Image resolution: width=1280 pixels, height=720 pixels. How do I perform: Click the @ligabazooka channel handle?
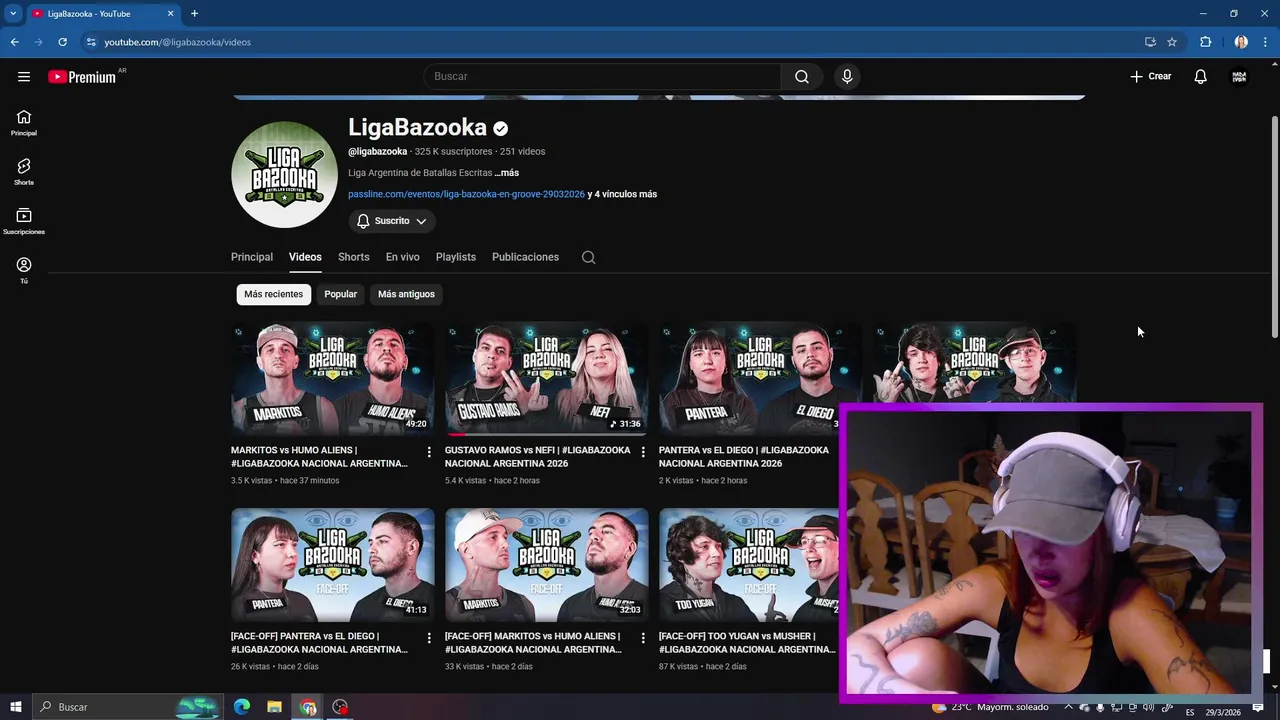coord(377,152)
